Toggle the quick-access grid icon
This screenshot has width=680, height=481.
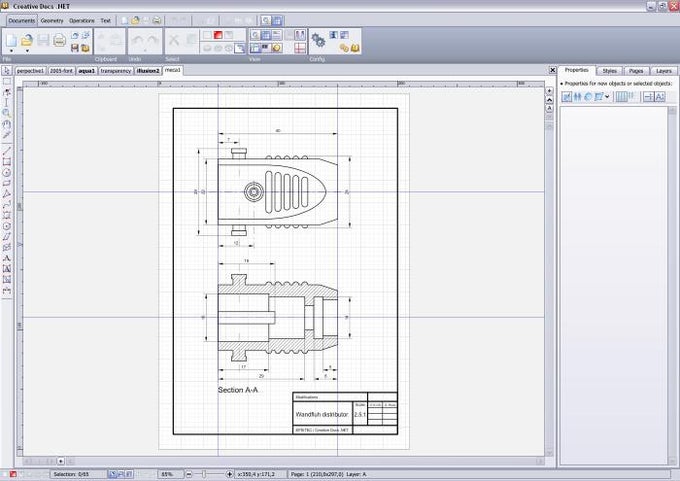(x=277, y=20)
